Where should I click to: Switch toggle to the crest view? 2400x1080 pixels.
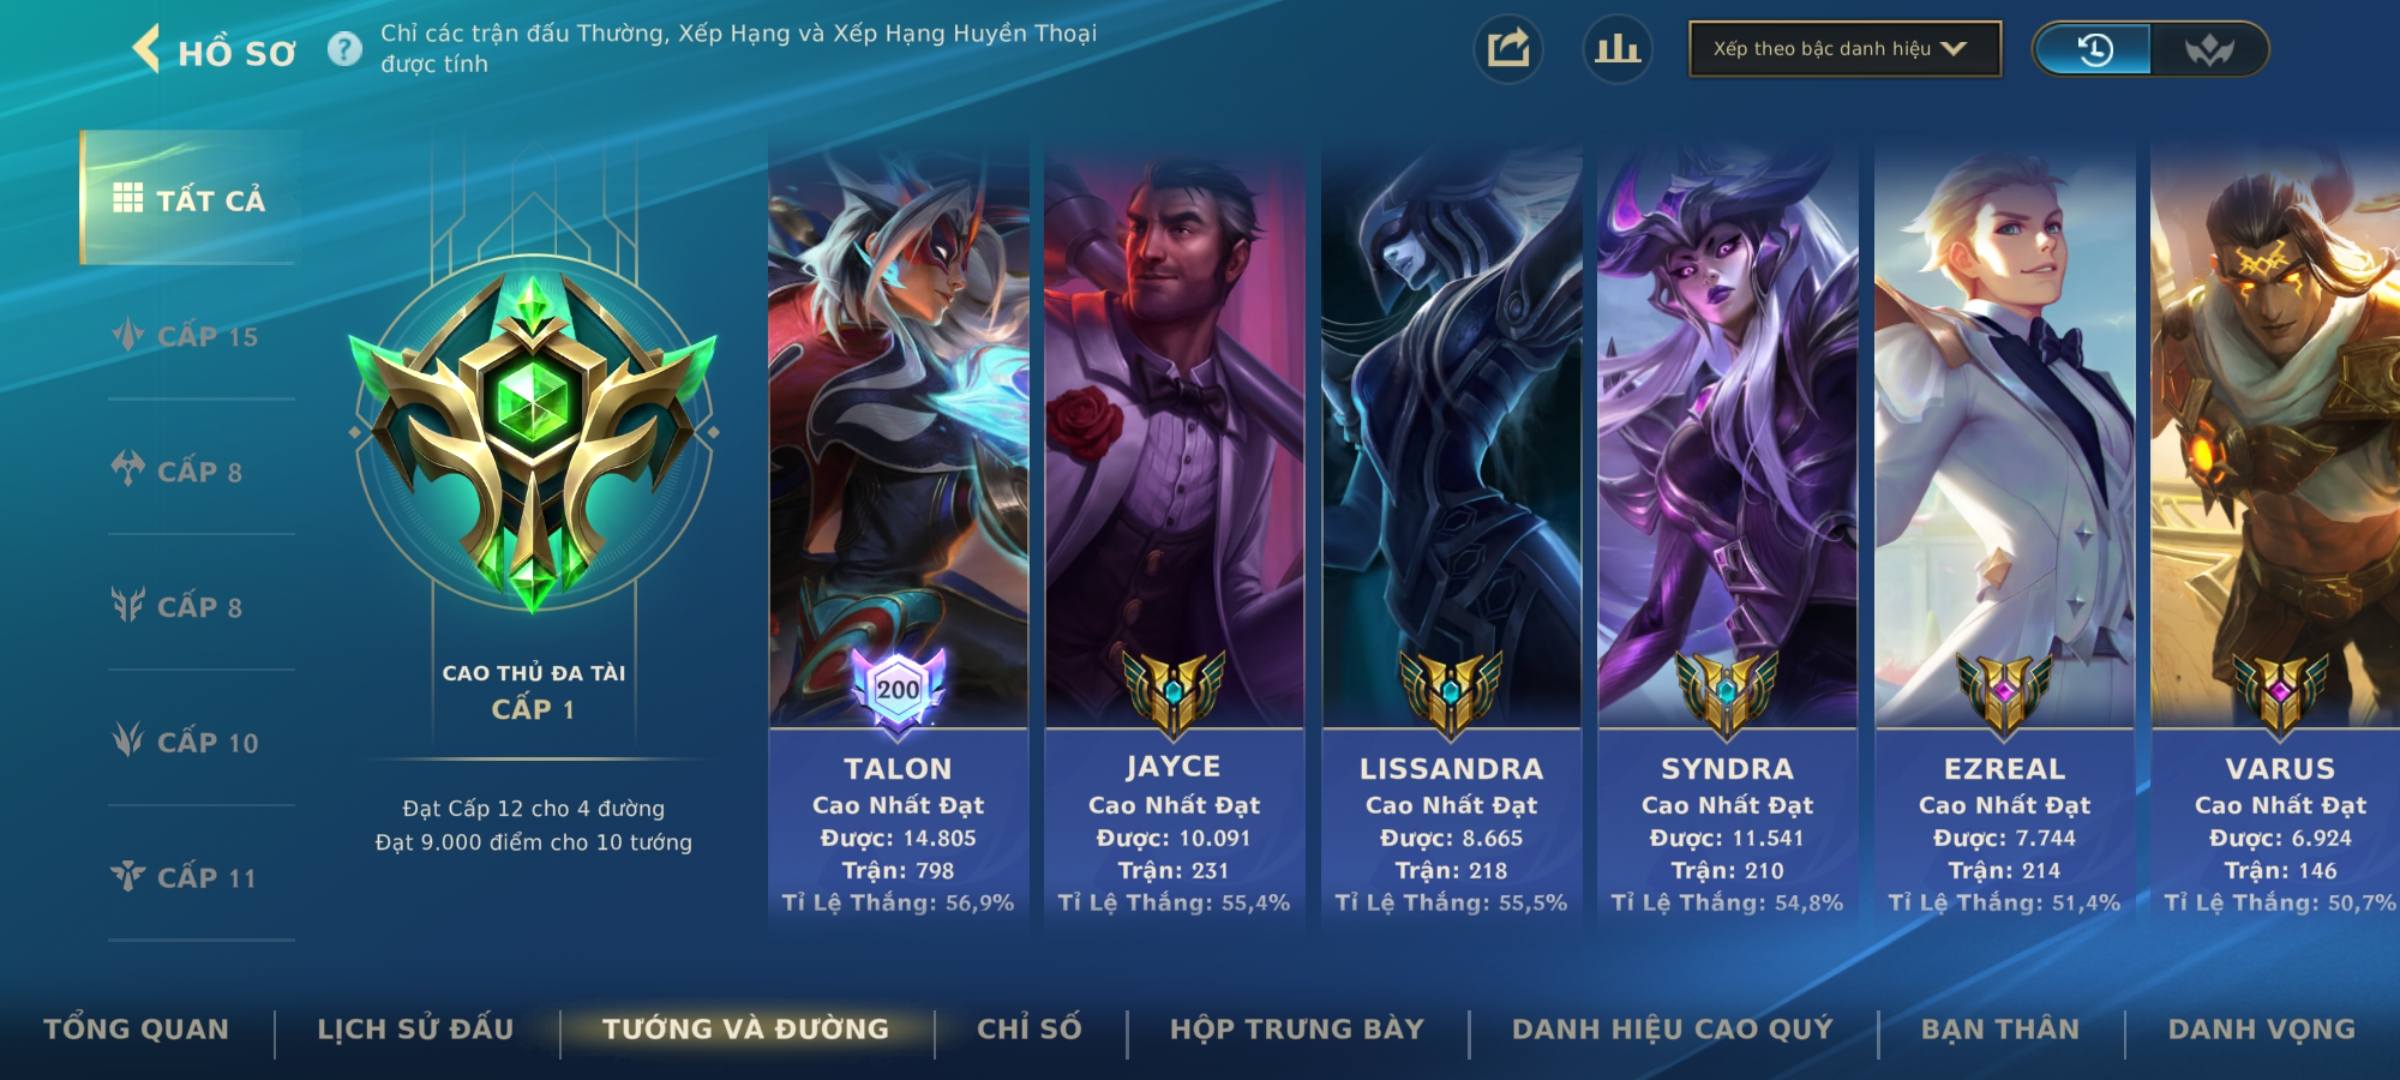coord(2208,49)
